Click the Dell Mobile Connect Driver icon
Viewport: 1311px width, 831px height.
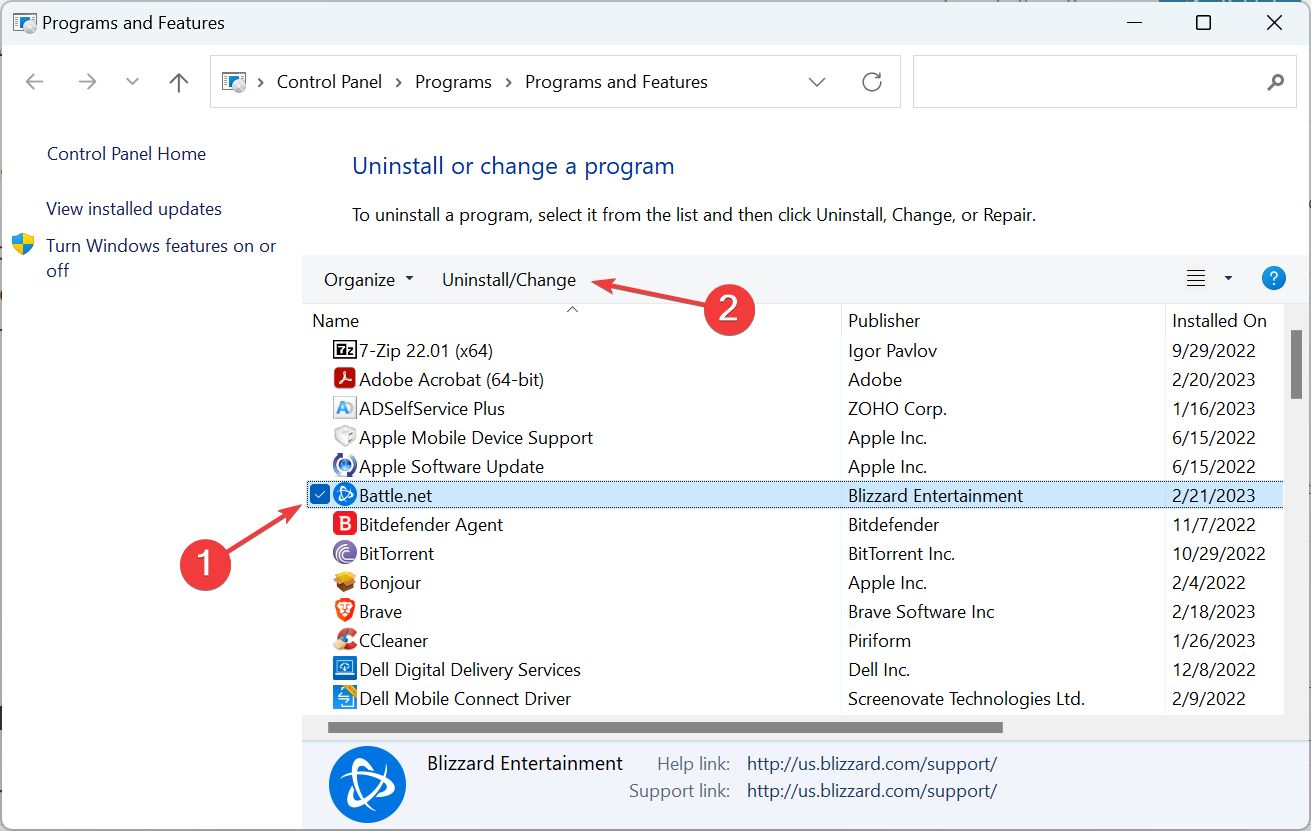point(344,698)
